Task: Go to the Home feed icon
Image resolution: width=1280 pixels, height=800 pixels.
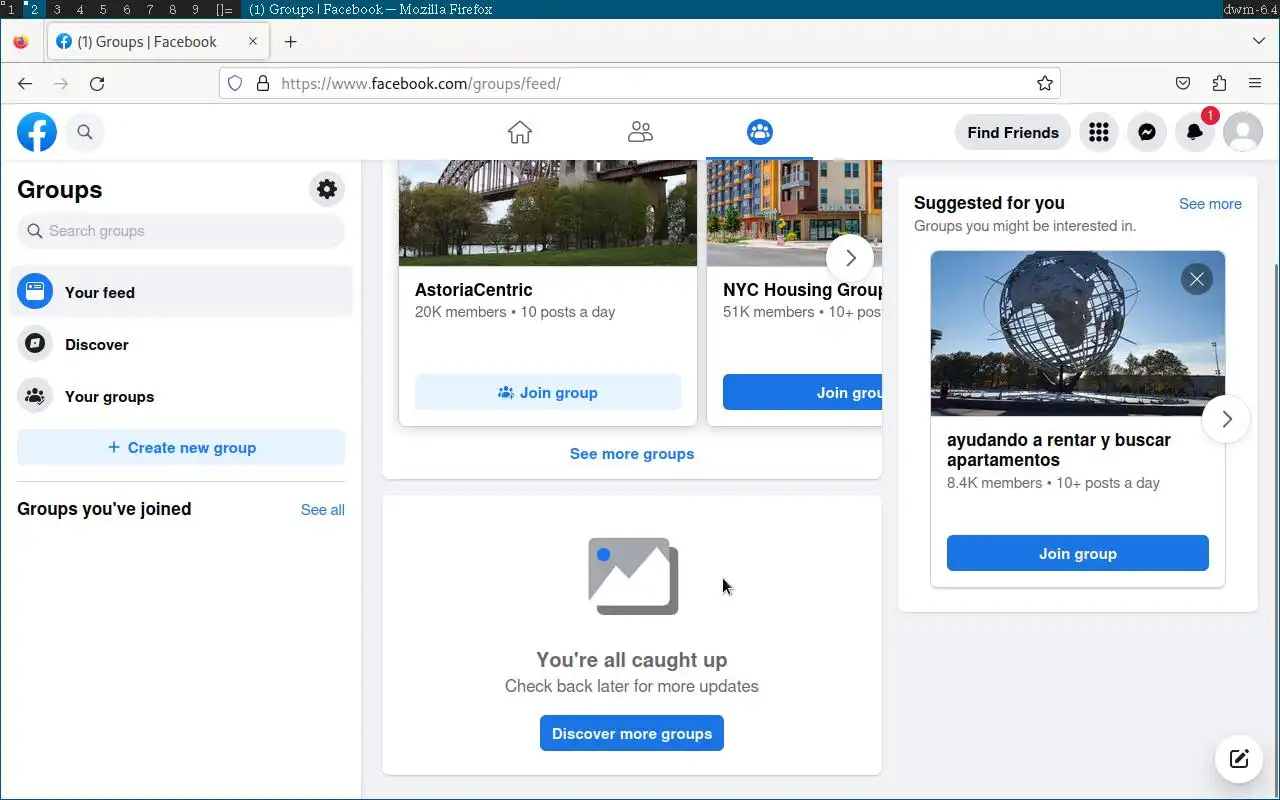Action: pyautogui.click(x=520, y=132)
